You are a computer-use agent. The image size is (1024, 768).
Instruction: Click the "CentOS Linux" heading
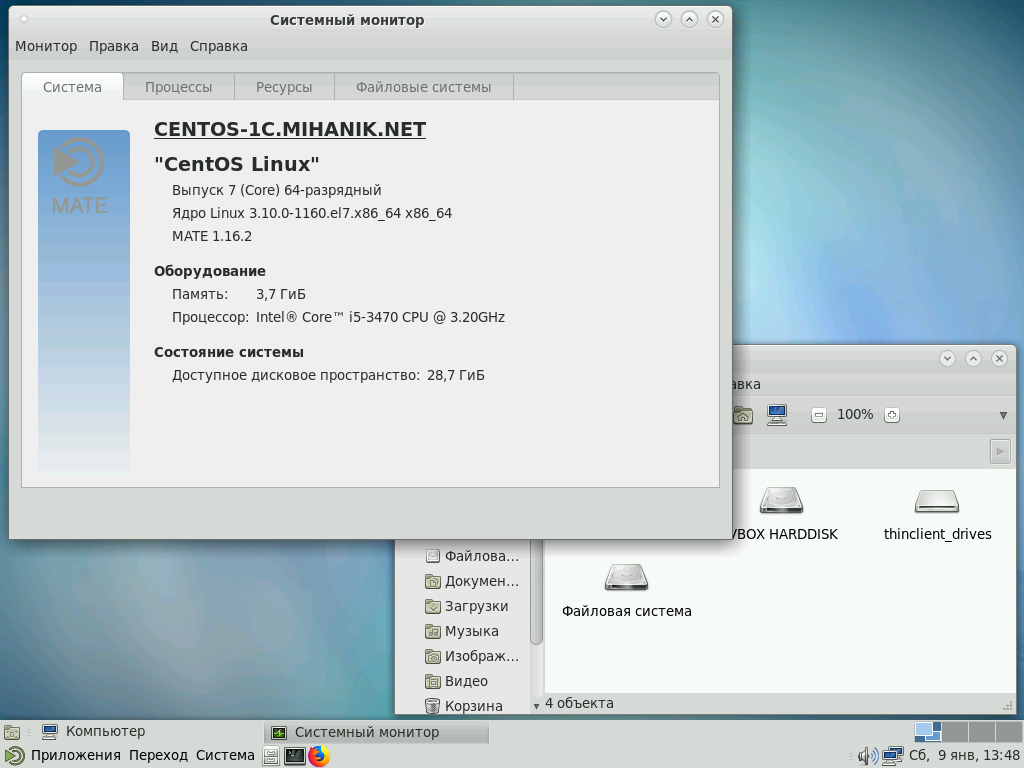click(x=236, y=164)
